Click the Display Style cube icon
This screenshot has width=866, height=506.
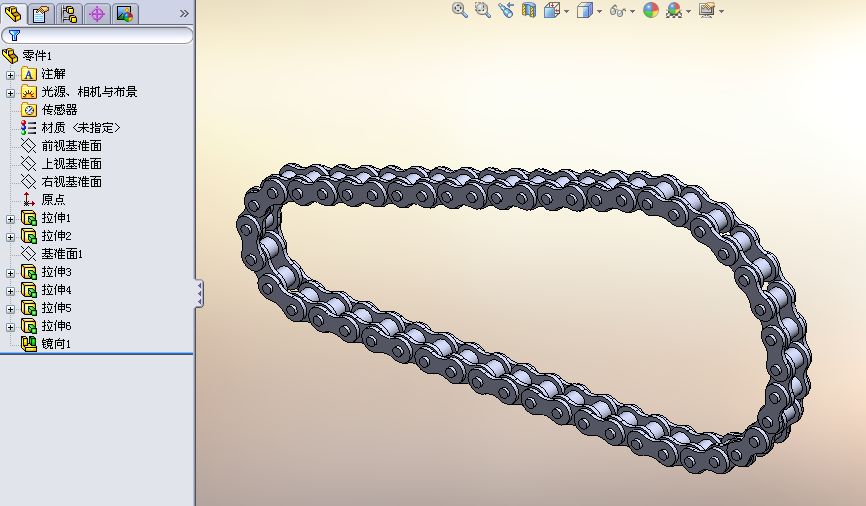[x=584, y=10]
